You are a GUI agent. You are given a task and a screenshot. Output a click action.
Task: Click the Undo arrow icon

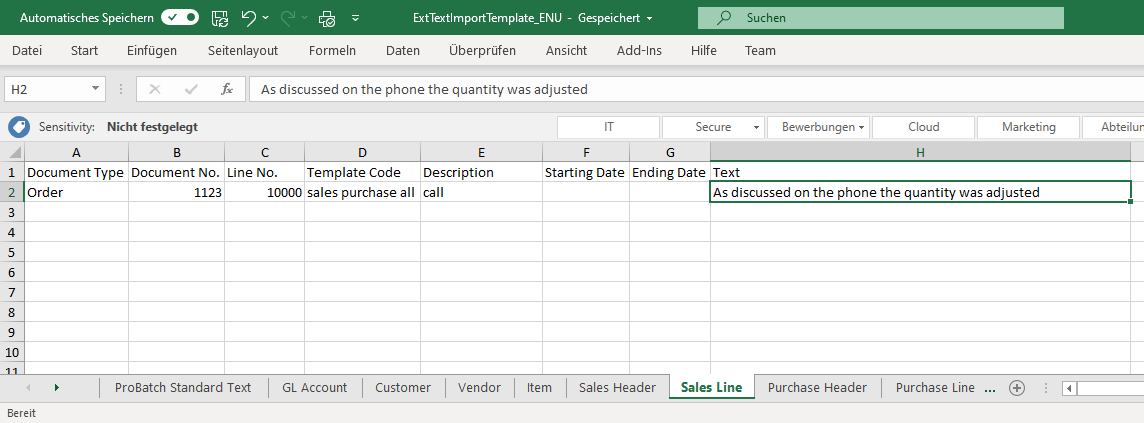coord(249,18)
